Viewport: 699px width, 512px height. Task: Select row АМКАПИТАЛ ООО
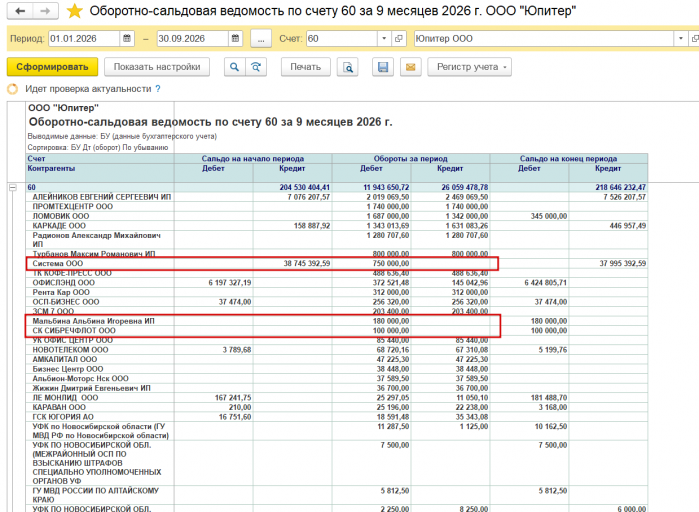pyautogui.click(x=65, y=359)
